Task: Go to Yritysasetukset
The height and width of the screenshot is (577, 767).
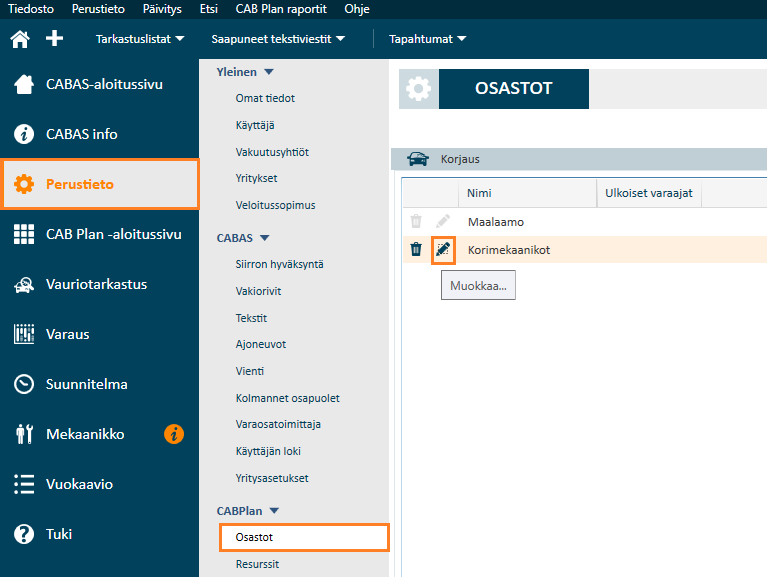Action: tap(272, 478)
